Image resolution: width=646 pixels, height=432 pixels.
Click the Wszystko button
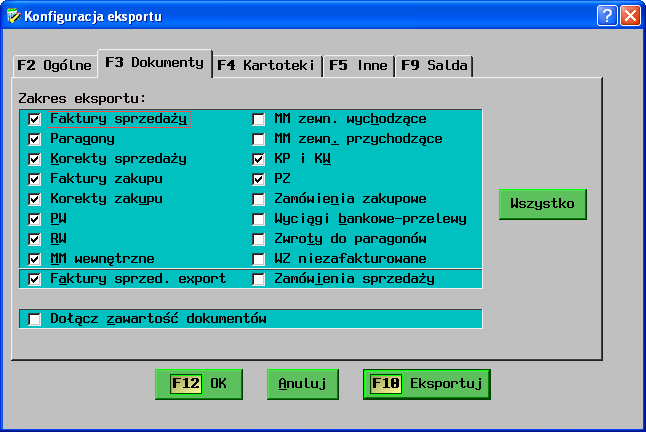pos(543,204)
